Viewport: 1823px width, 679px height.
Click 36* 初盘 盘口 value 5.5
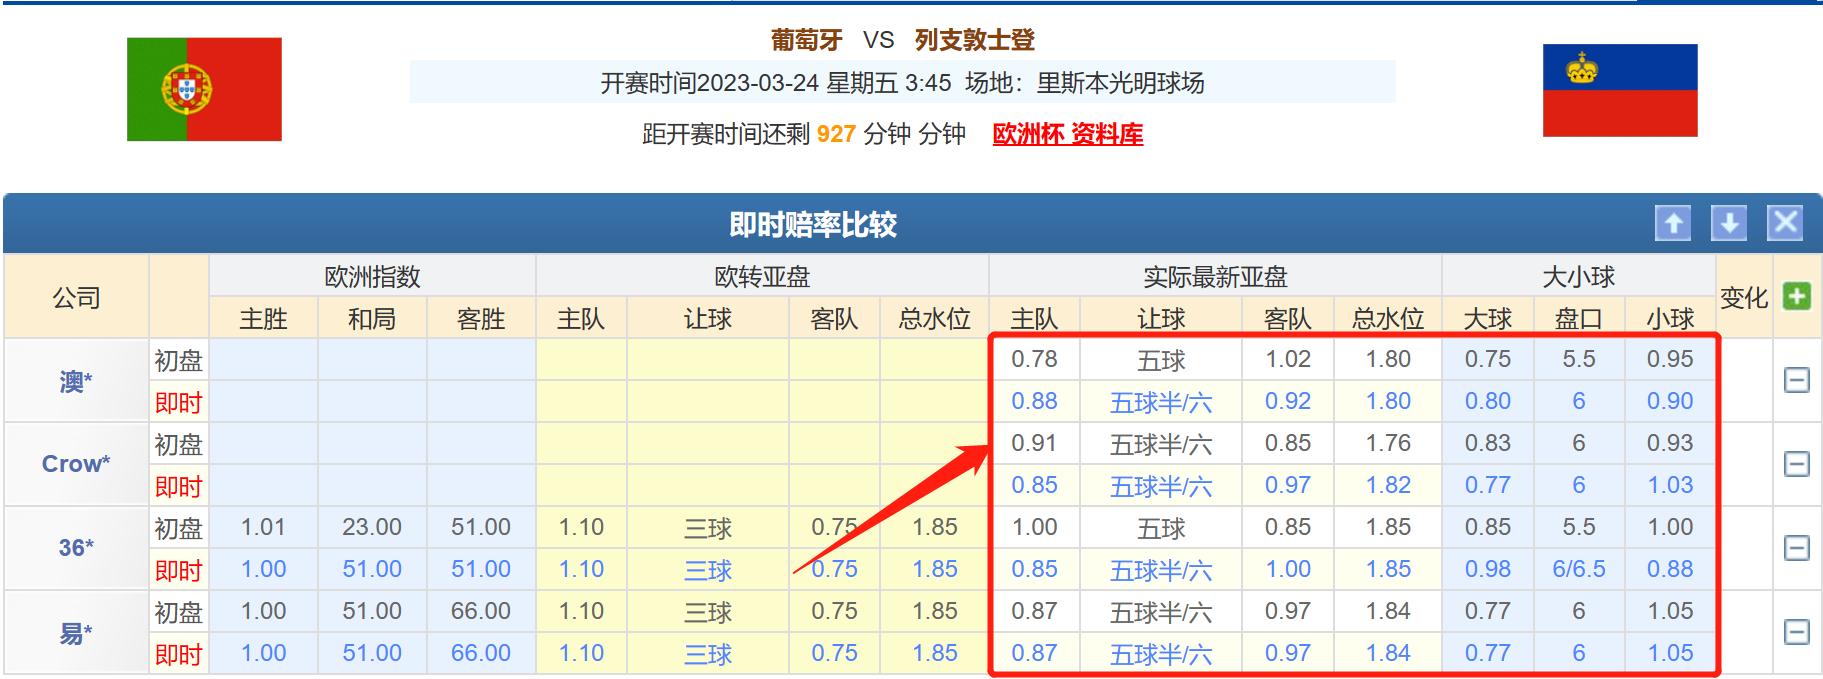click(x=1579, y=527)
